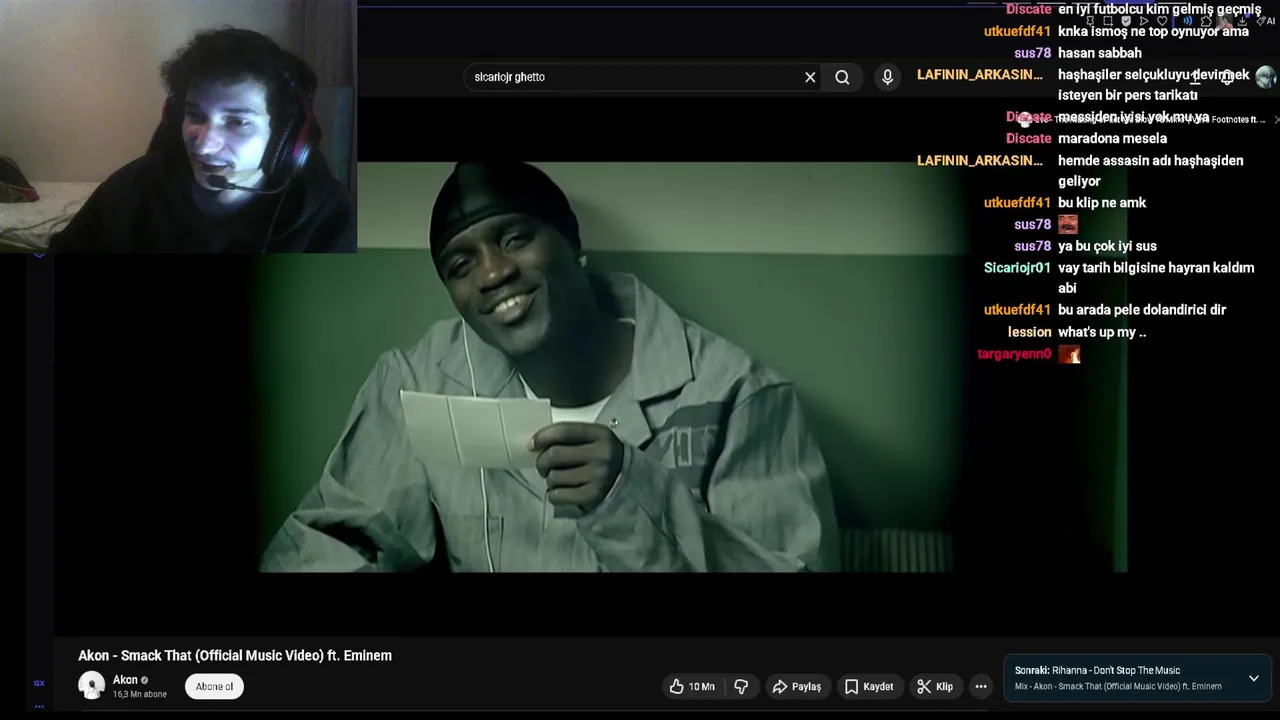Click the lession chat username
1280x720 pixels.
pyautogui.click(x=1029, y=331)
